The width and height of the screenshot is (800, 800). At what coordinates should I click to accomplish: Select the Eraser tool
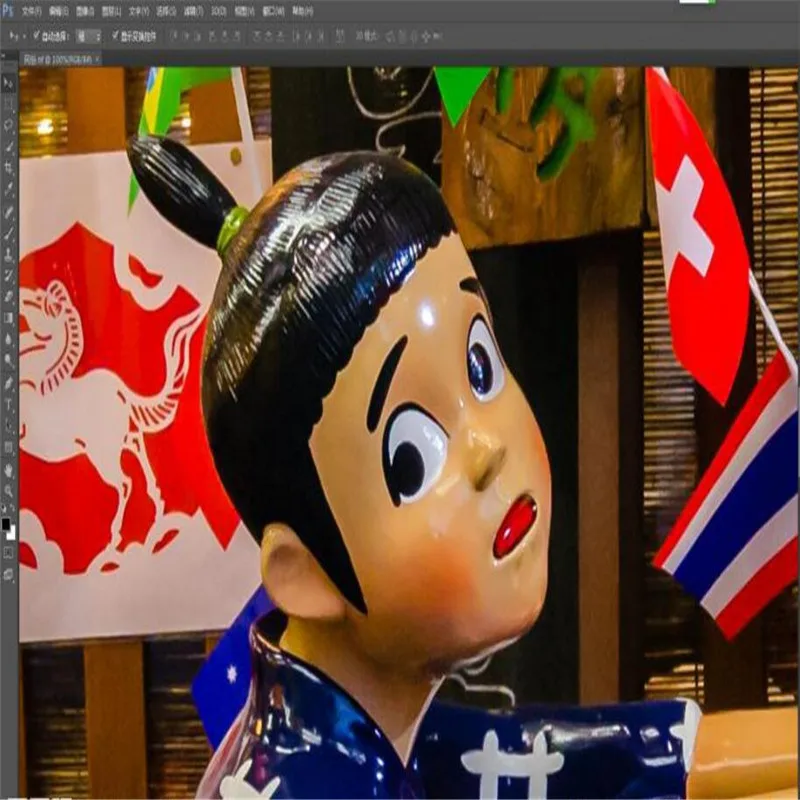click(9, 296)
